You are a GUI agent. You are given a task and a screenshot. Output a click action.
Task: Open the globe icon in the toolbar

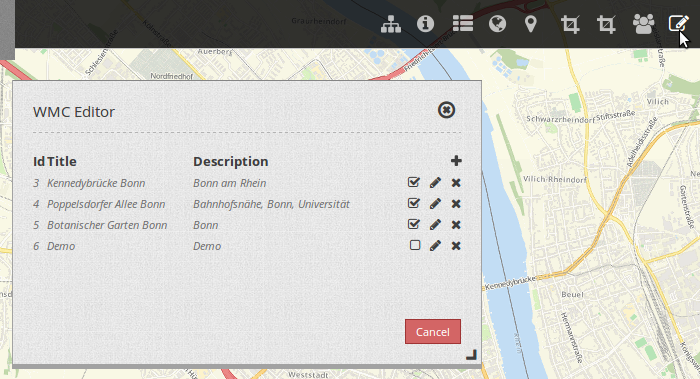pyautogui.click(x=497, y=24)
